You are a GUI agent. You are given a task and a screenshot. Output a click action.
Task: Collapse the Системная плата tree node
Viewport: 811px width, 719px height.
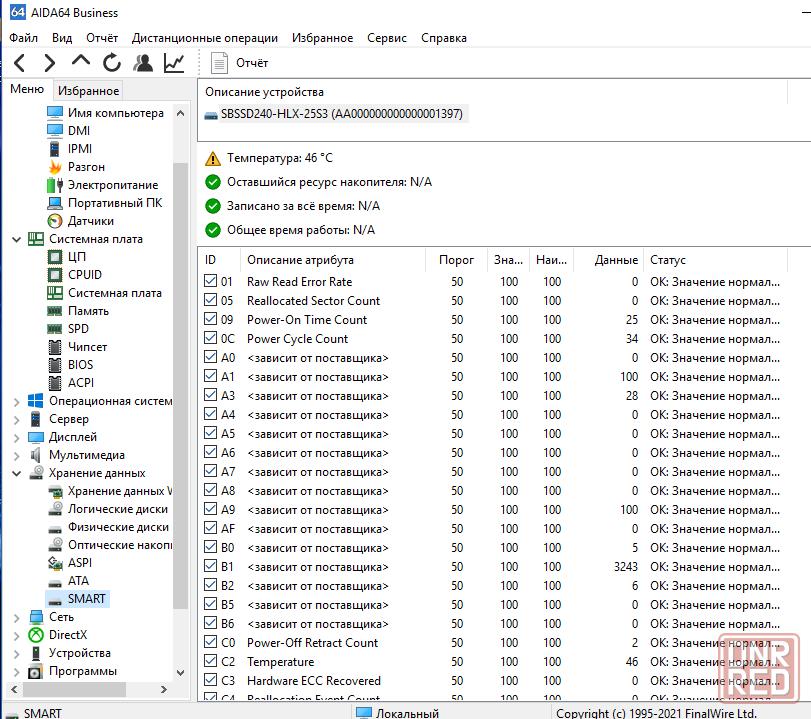(x=16, y=240)
